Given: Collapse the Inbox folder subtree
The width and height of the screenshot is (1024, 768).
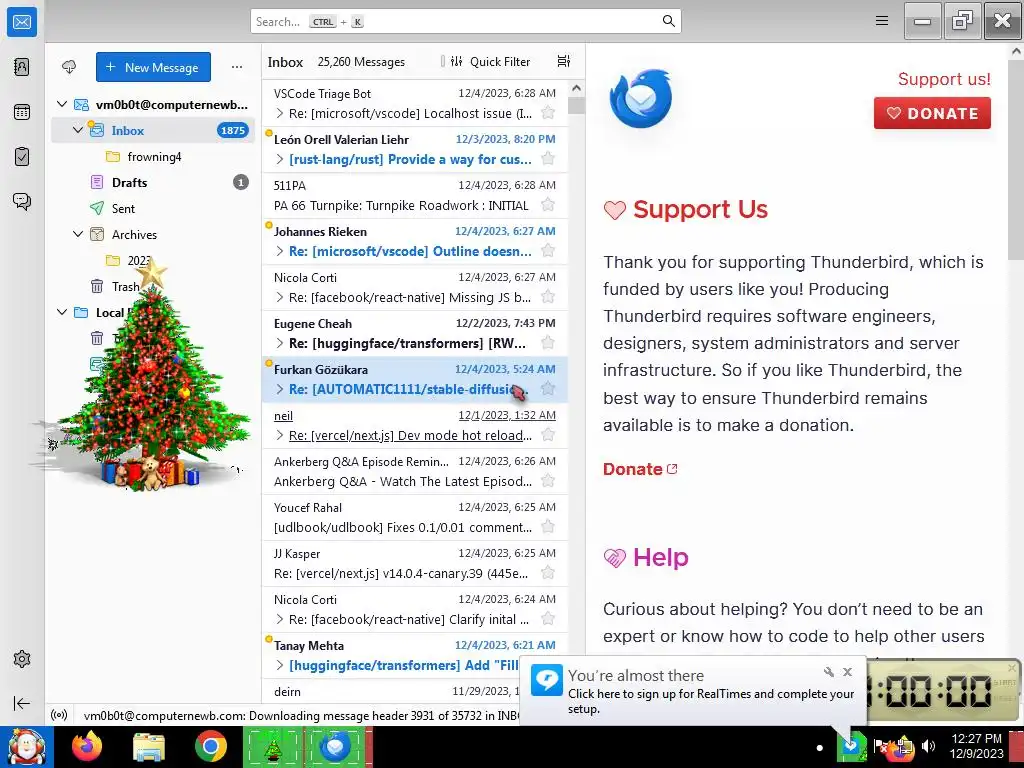Looking at the screenshot, I should click(78, 130).
